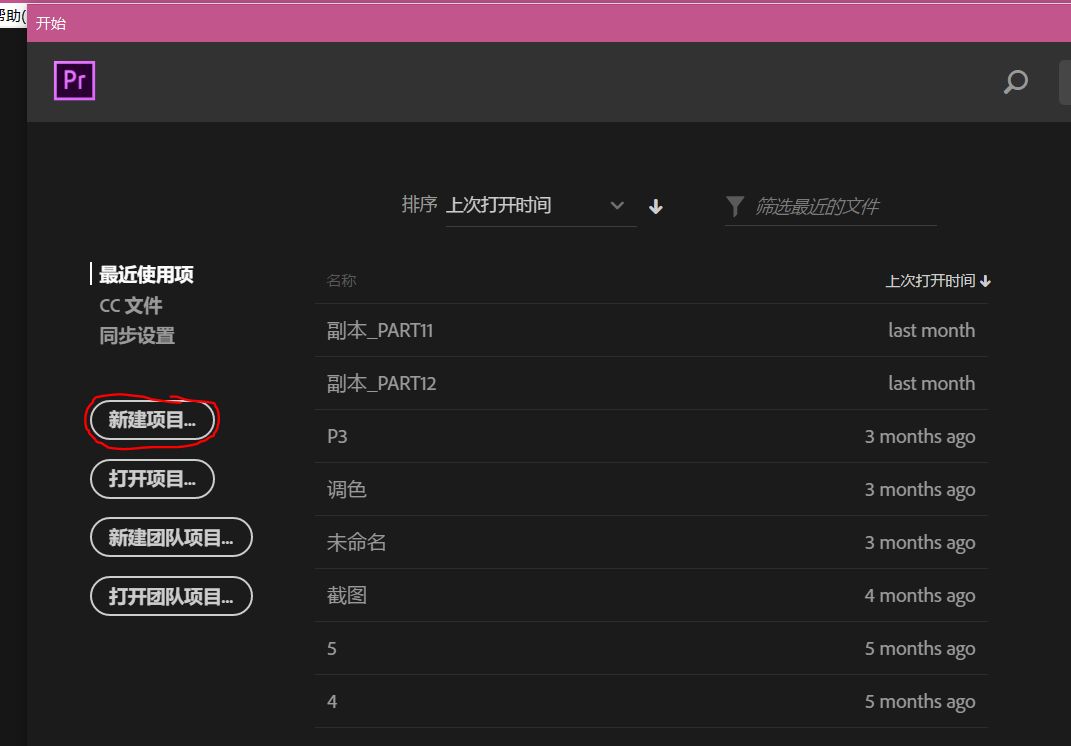The image size is (1071, 746).
Task: Click the Premiere Pro Pr logo icon
Action: [74, 81]
